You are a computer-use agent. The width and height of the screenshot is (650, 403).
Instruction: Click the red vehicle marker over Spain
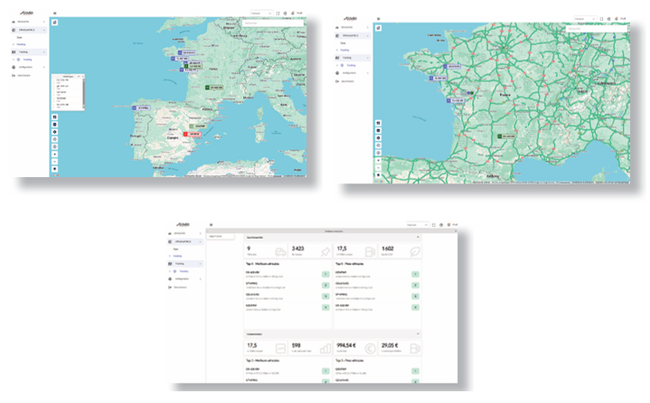coord(192,134)
